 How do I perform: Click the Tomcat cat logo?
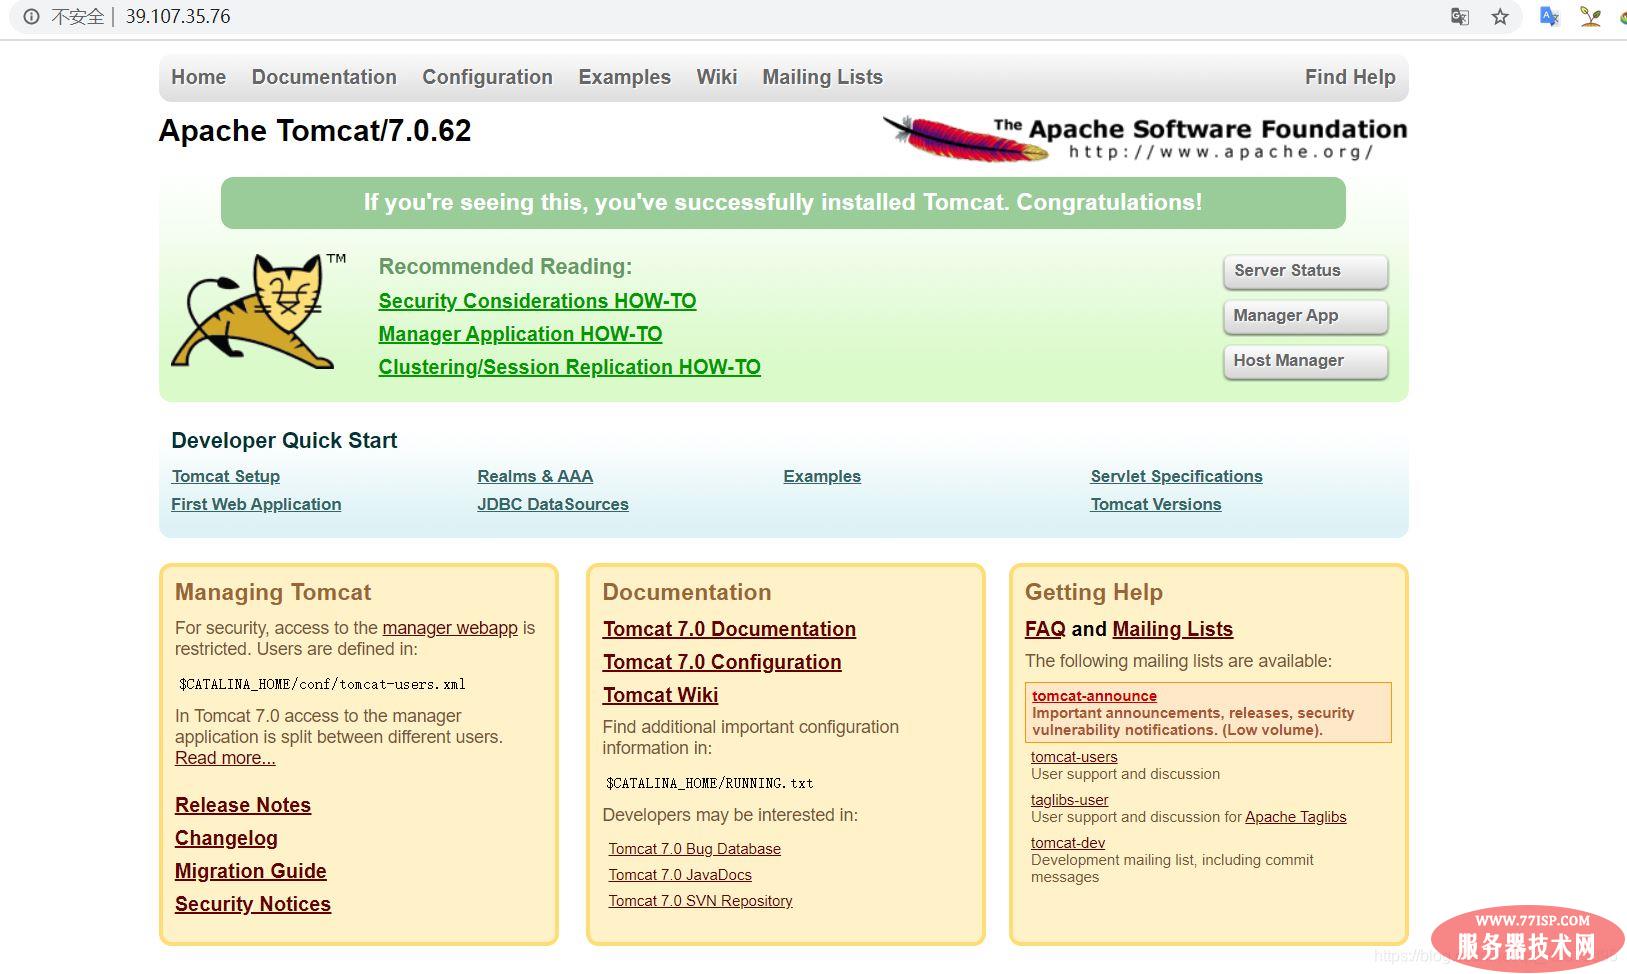(259, 311)
